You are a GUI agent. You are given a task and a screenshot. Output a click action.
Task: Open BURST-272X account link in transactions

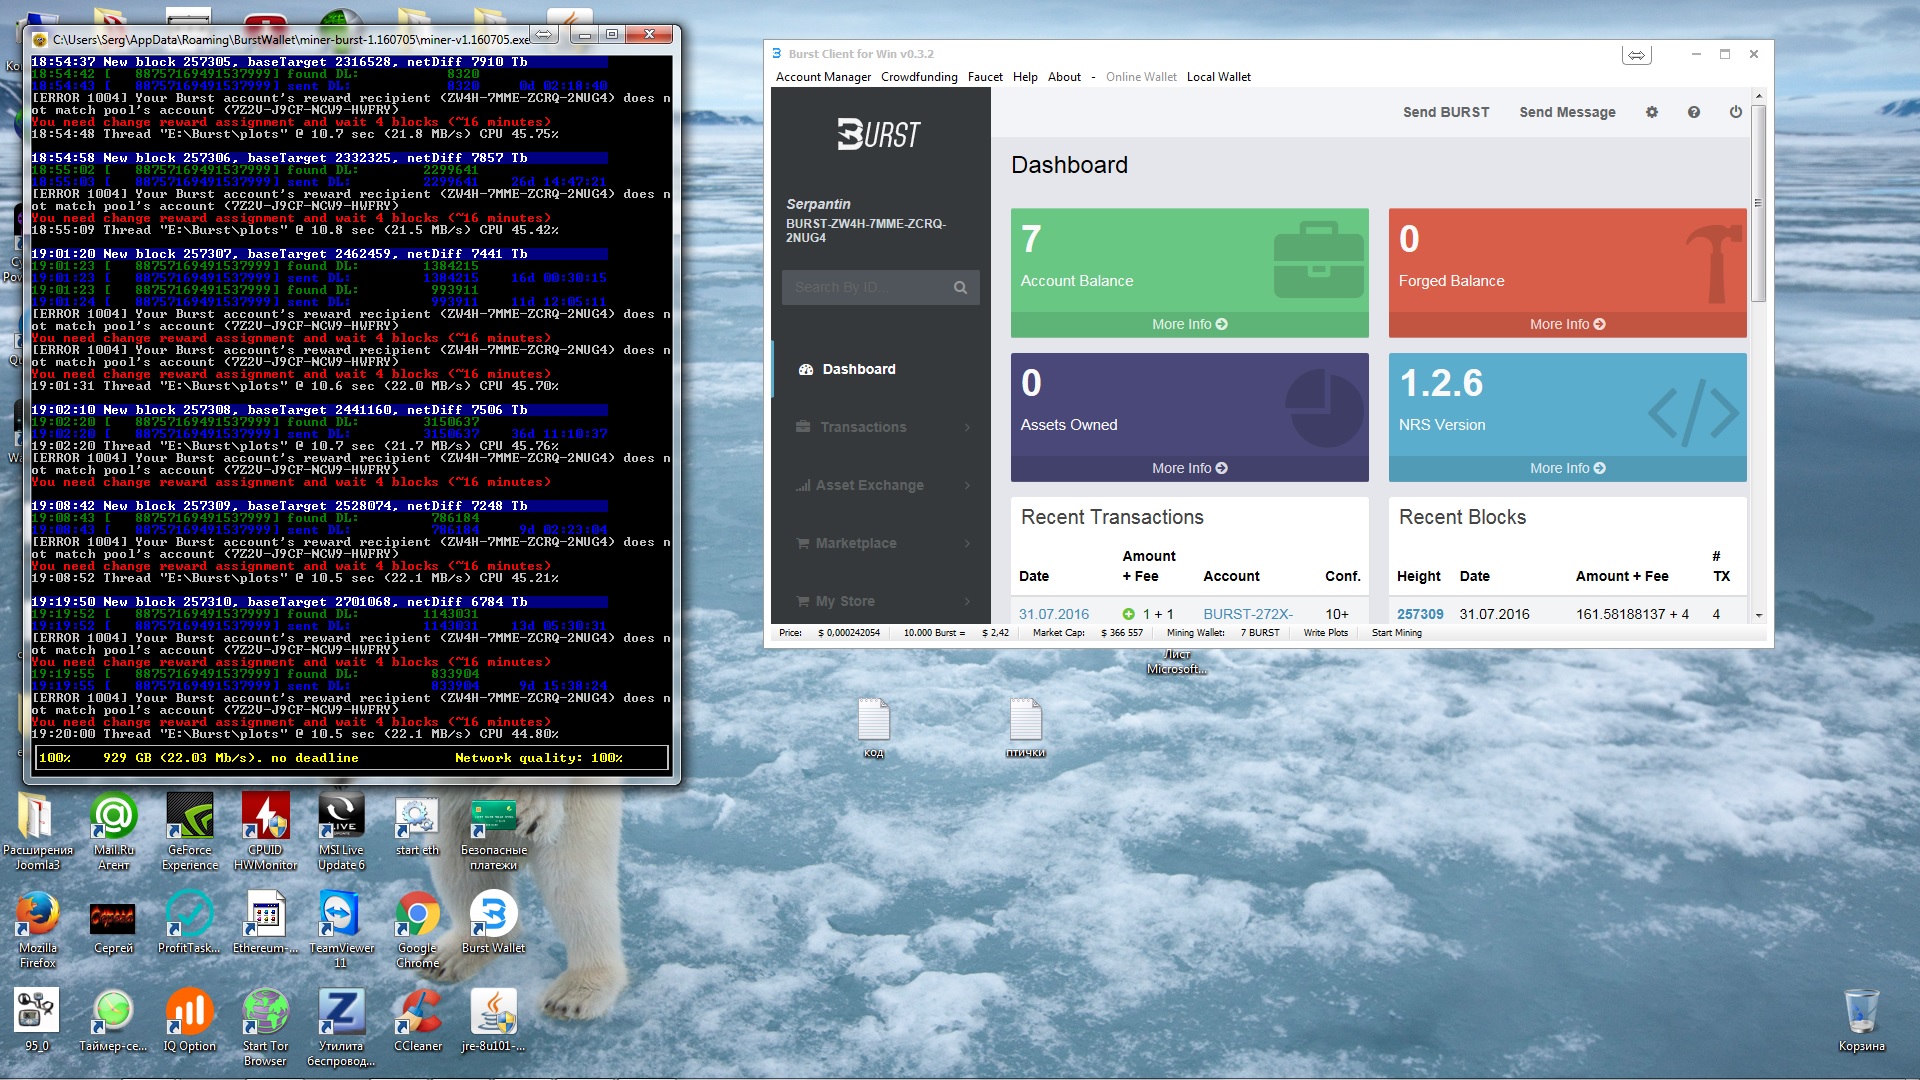point(1248,614)
